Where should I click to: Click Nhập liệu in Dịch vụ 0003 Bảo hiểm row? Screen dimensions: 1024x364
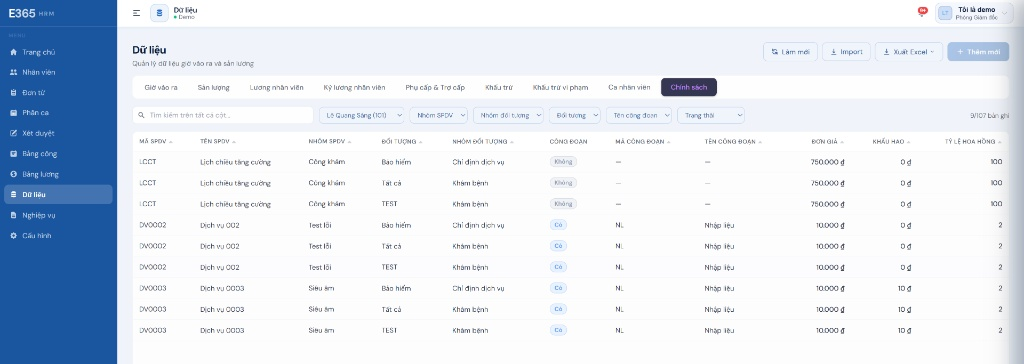[x=719, y=288]
